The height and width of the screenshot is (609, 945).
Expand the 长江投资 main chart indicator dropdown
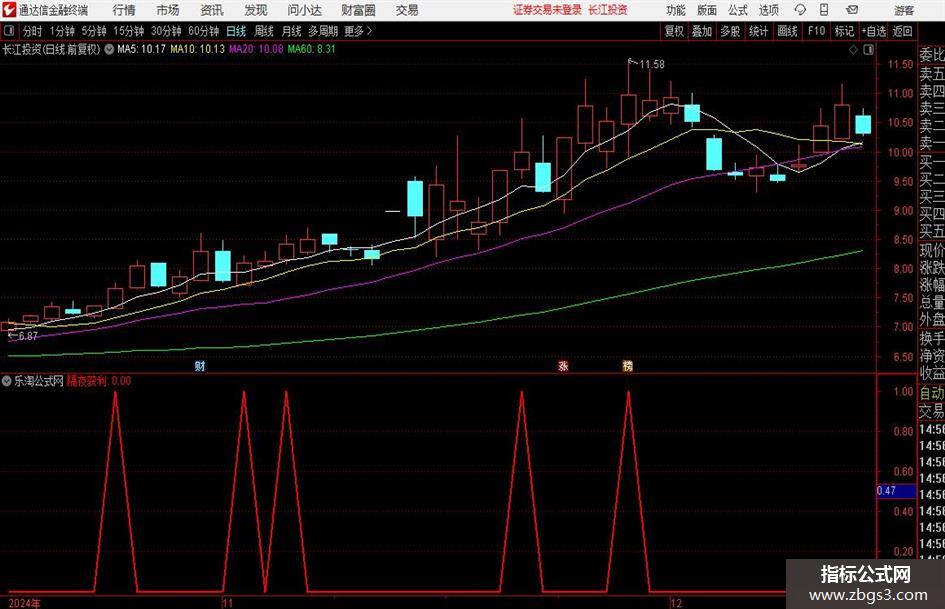109,49
